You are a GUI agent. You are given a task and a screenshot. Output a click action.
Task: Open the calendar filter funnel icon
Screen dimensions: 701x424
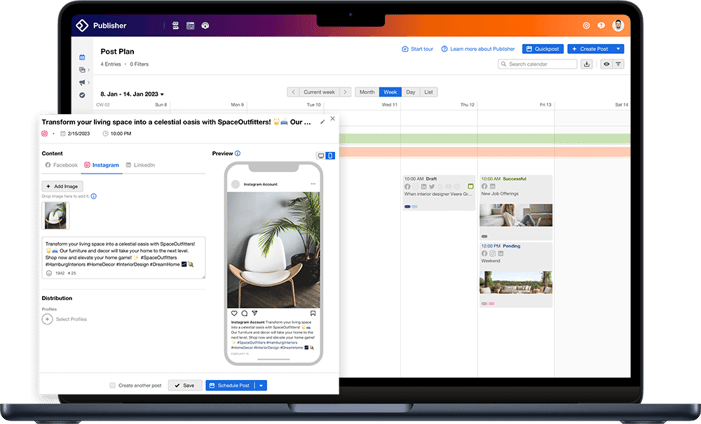[618, 64]
